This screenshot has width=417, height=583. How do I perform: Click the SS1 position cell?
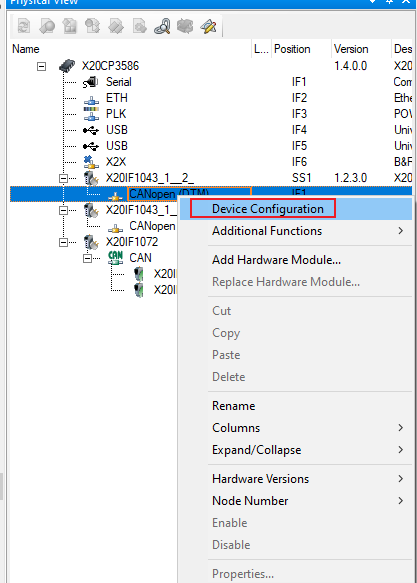tap(301, 178)
